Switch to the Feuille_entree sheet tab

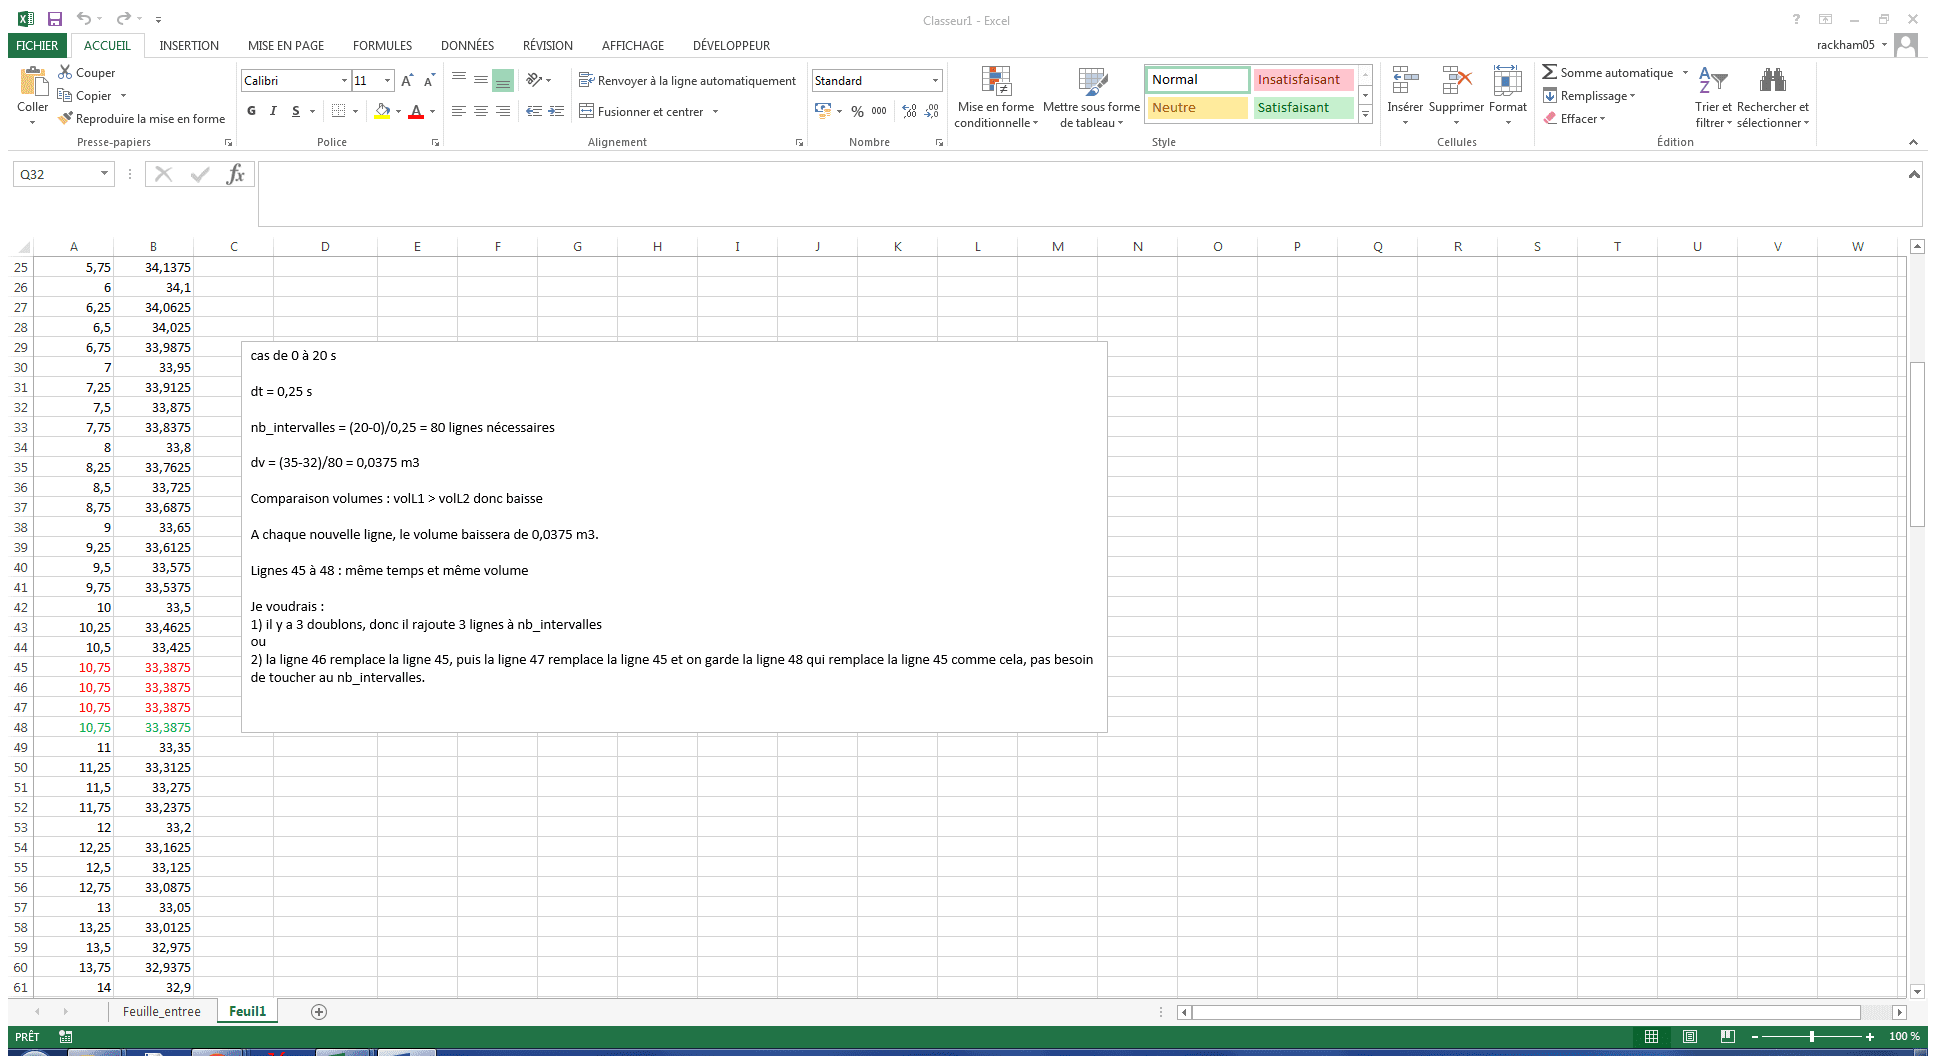[x=161, y=1012]
